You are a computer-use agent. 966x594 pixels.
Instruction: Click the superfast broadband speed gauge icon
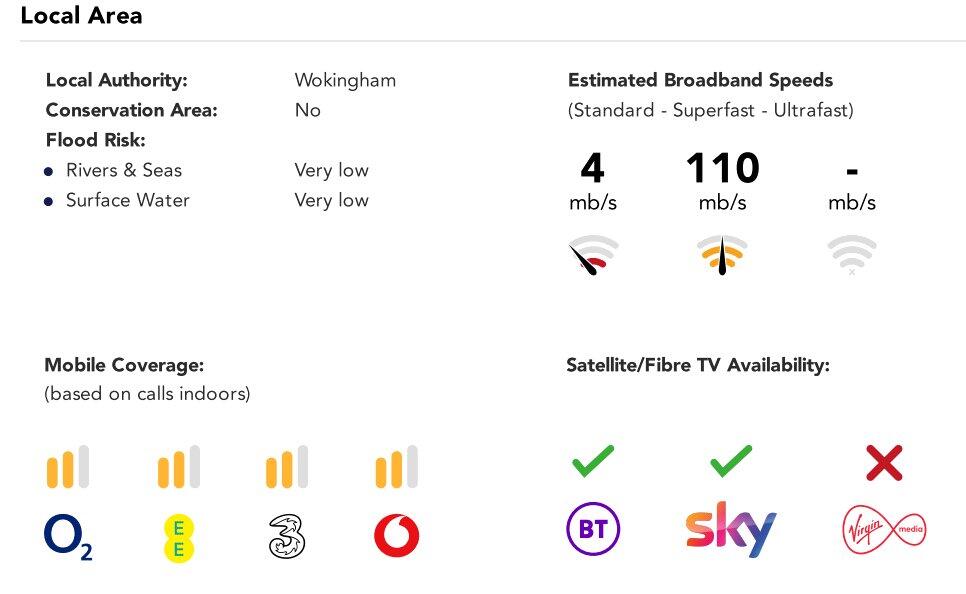point(722,255)
